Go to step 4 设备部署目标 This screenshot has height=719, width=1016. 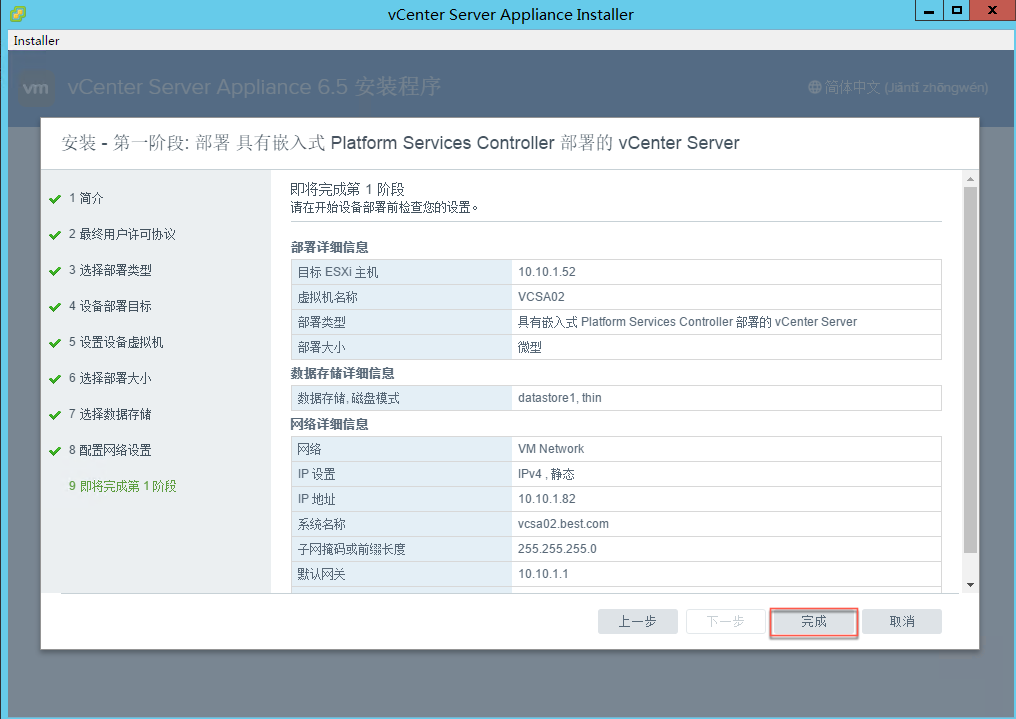point(110,306)
